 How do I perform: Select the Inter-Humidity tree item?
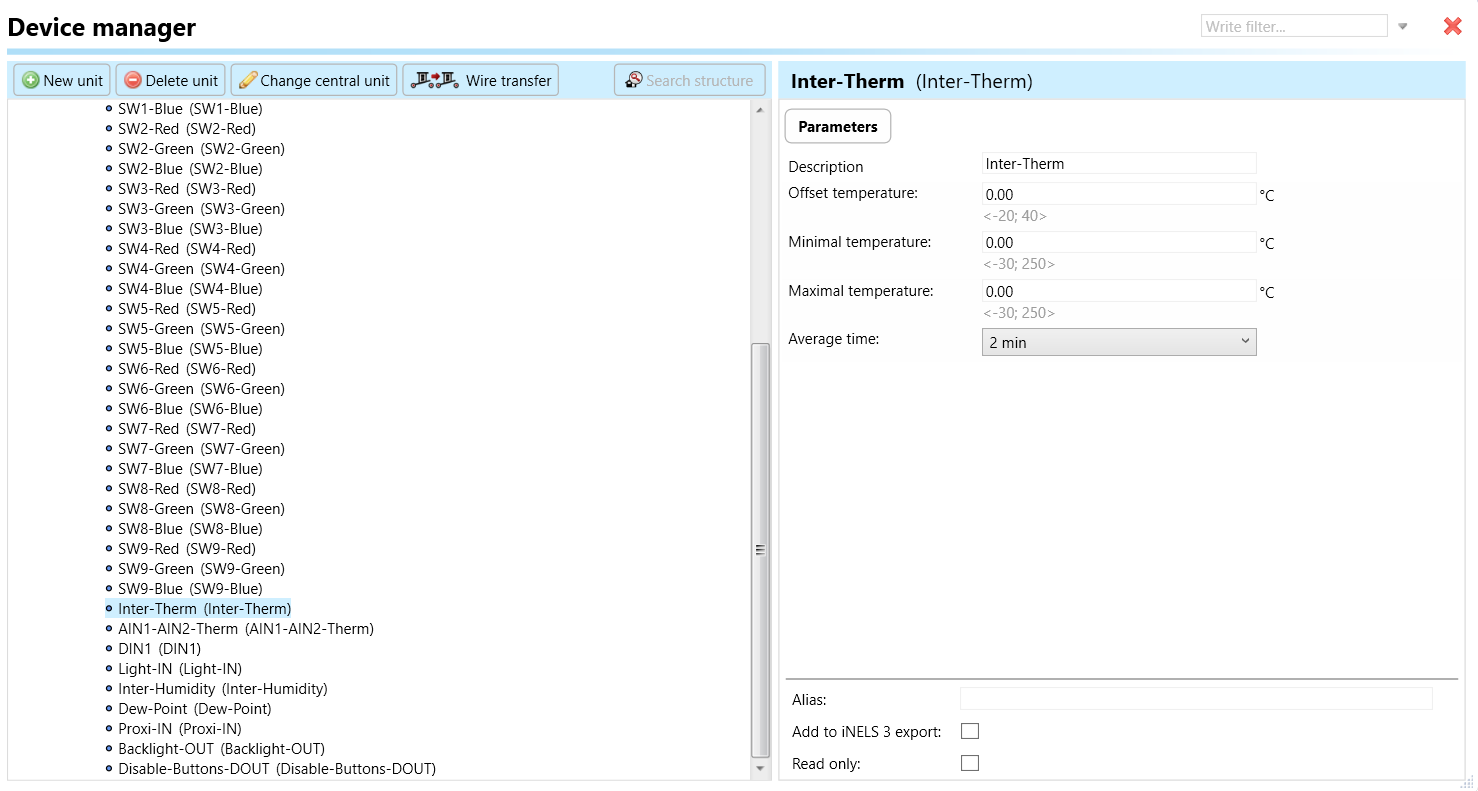pos(222,689)
